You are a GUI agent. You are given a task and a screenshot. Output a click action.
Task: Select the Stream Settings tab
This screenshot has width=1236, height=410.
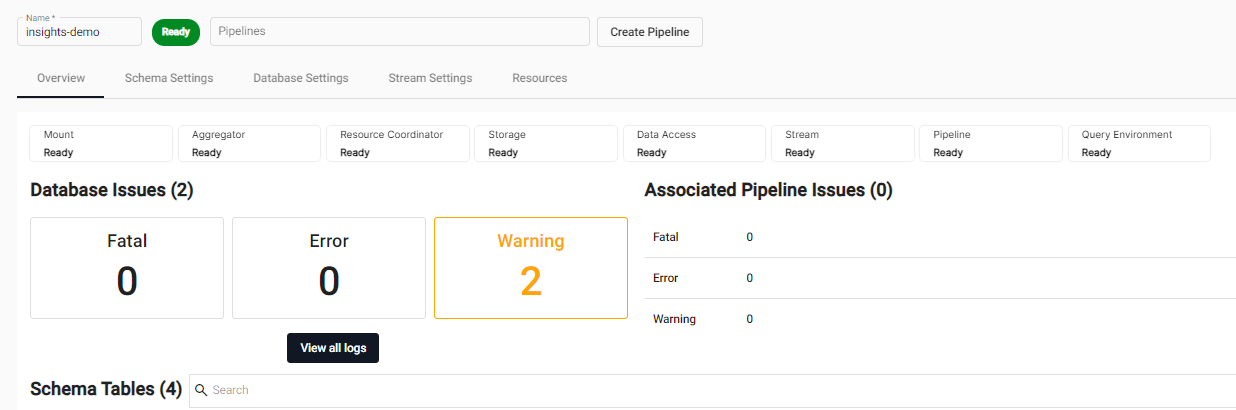[430, 78]
